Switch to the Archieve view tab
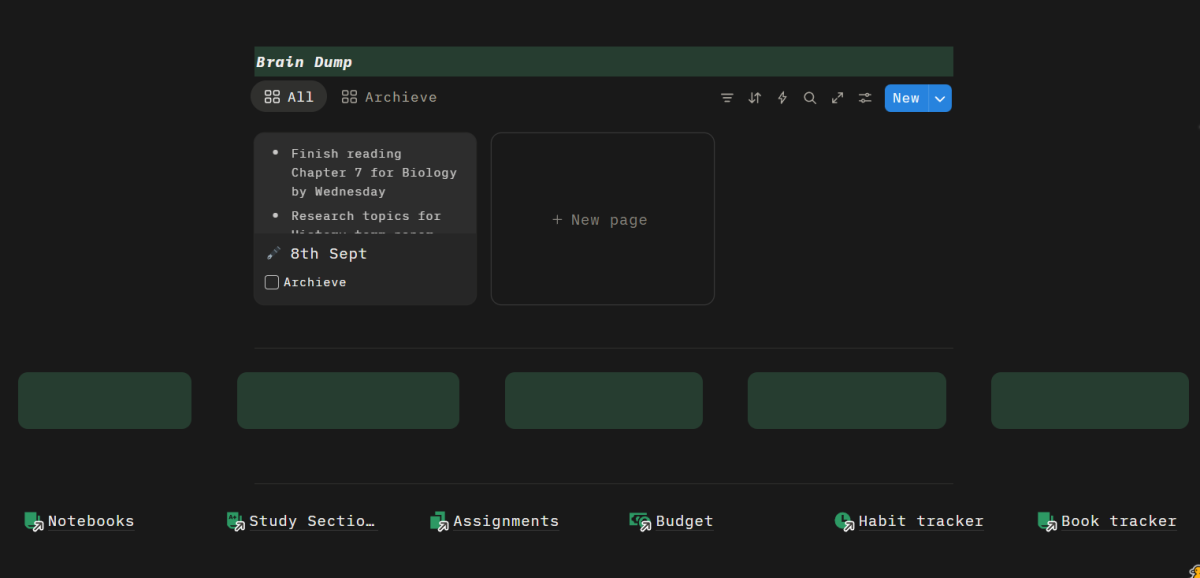The height and width of the screenshot is (578, 1200). point(389,97)
